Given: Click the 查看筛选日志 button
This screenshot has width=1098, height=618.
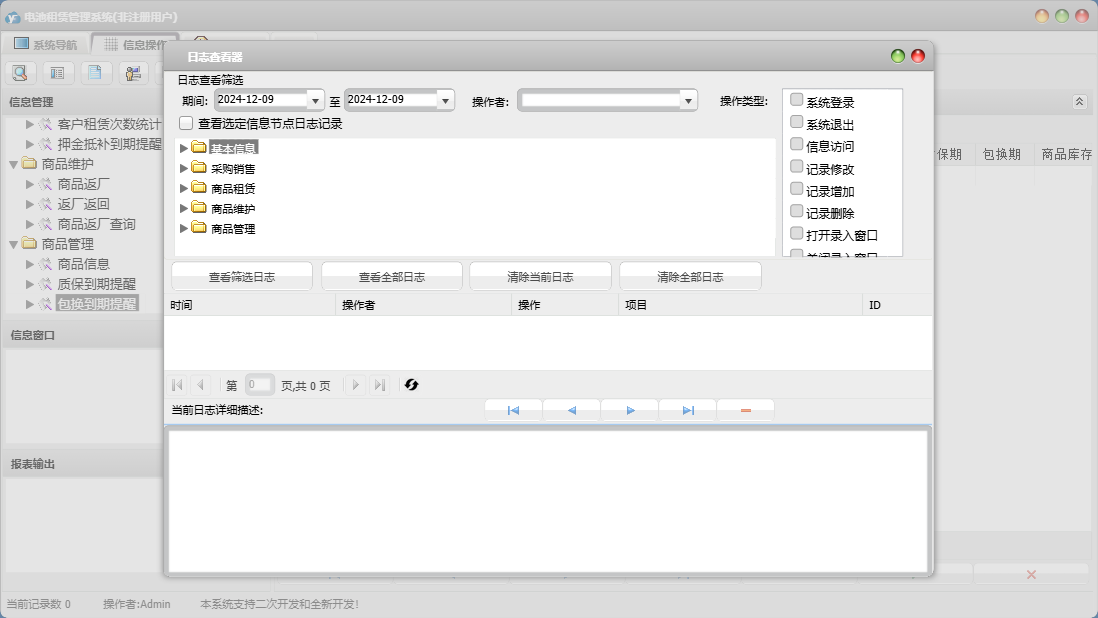Looking at the screenshot, I should (242, 276).
